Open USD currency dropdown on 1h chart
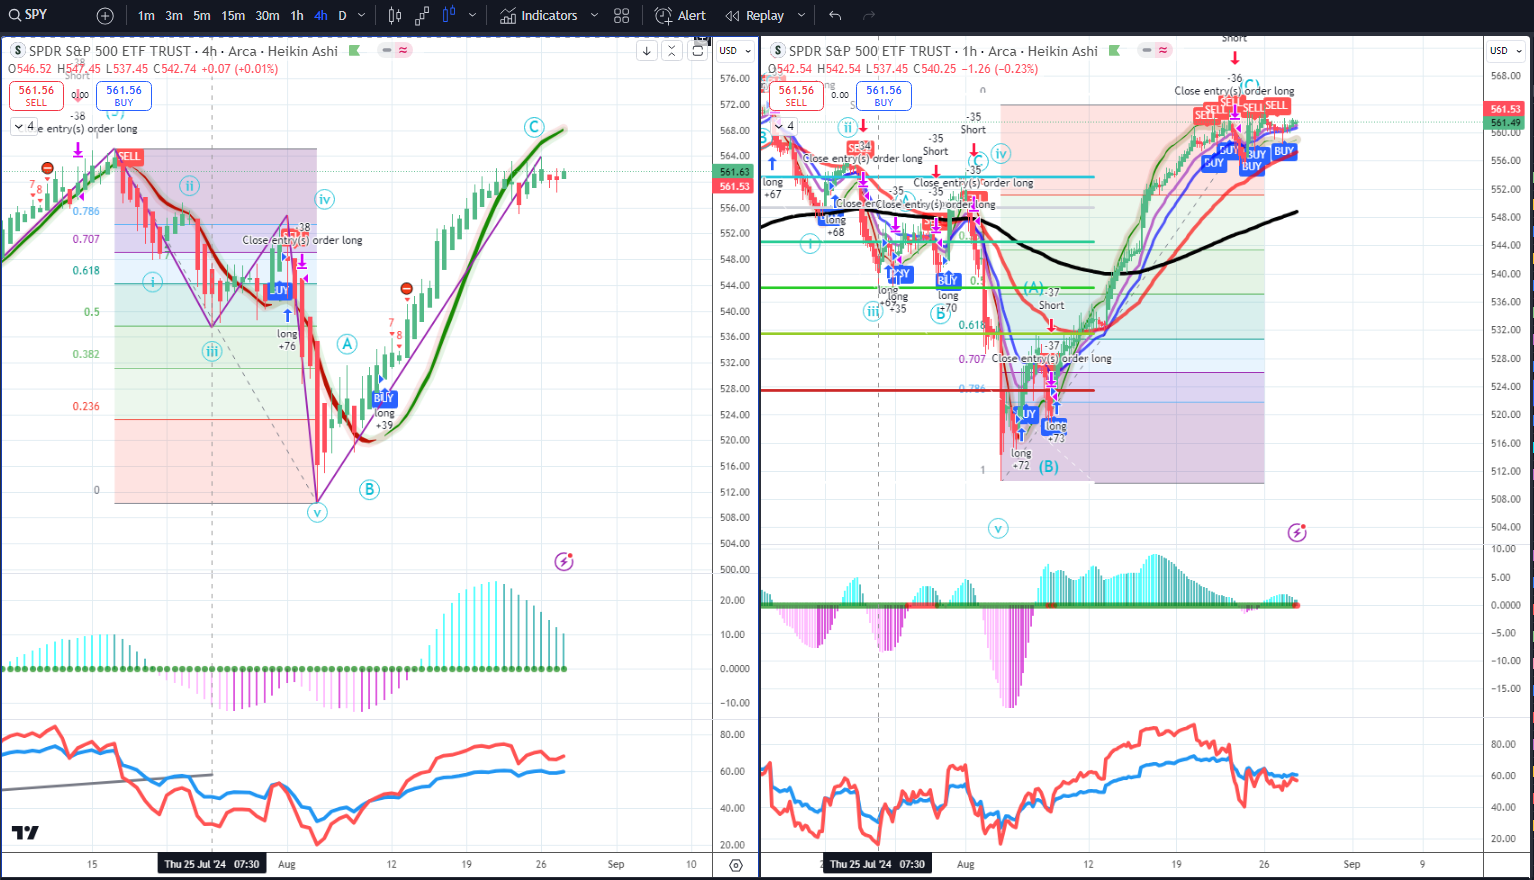The height and width of the screenshot is (880, 1534). pos(1506,50)
